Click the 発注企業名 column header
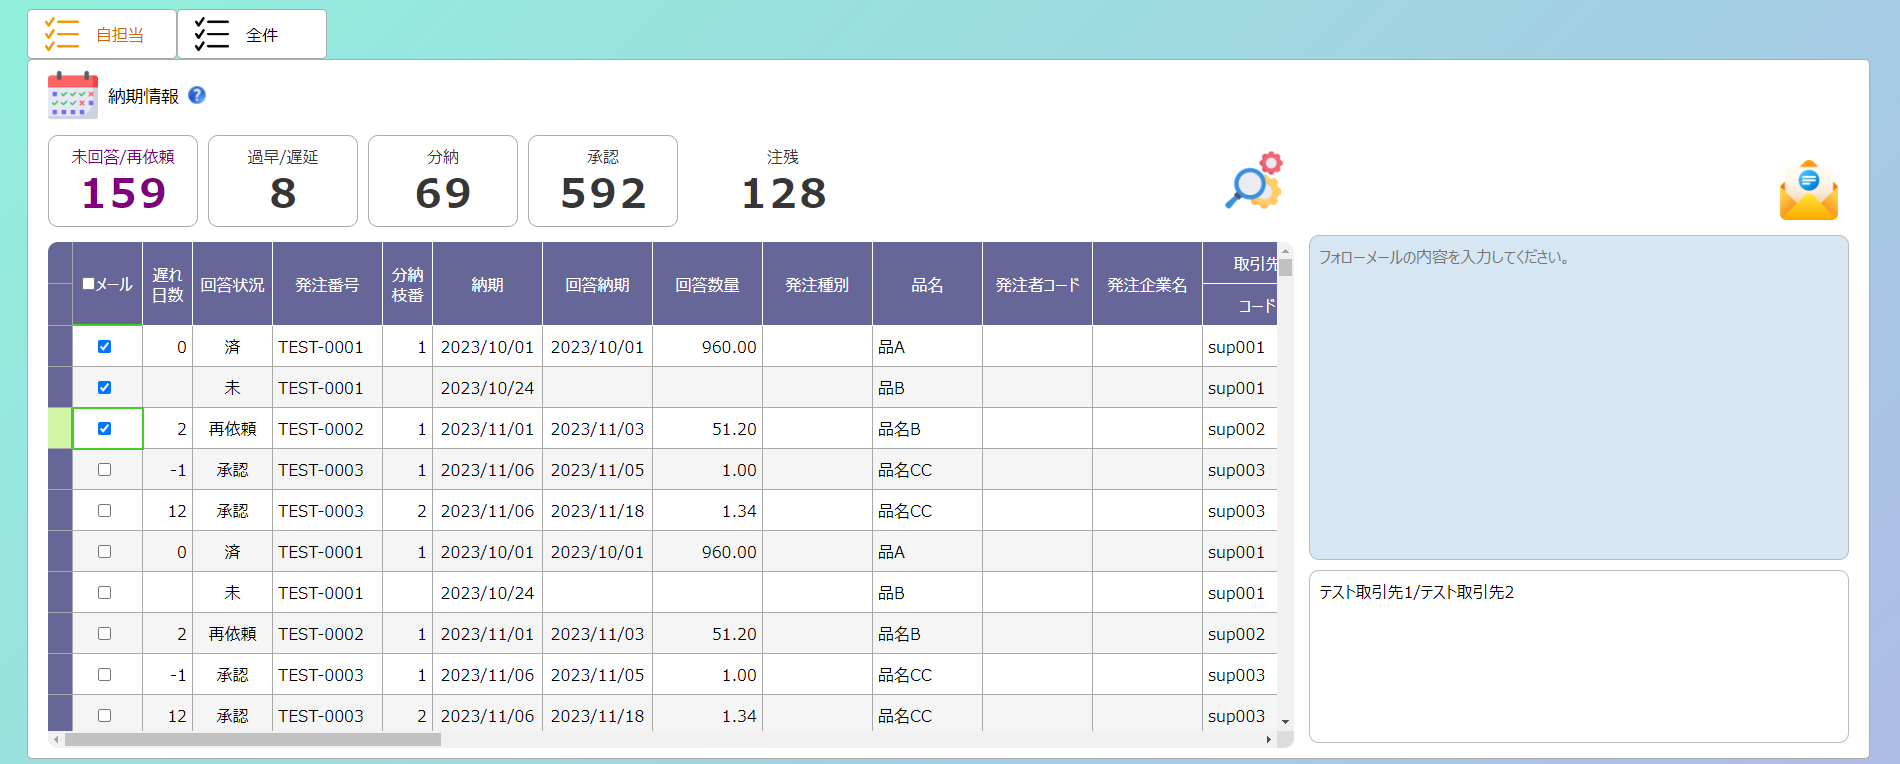The height and width of the screenshot is (764, 1900). tap(1147, 284)
